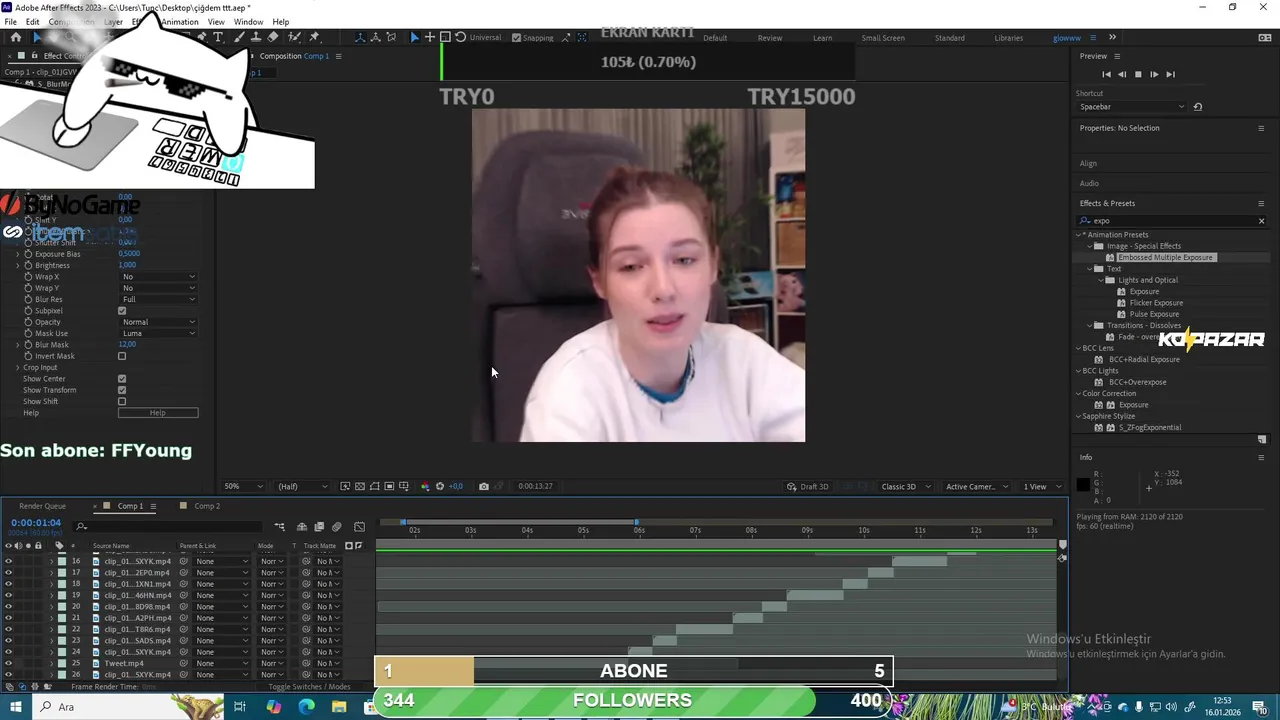The width and height of the screenshot is (1280, 720).
Task: Toggle the Subpixel checkbox
Action: pos(122,311)
